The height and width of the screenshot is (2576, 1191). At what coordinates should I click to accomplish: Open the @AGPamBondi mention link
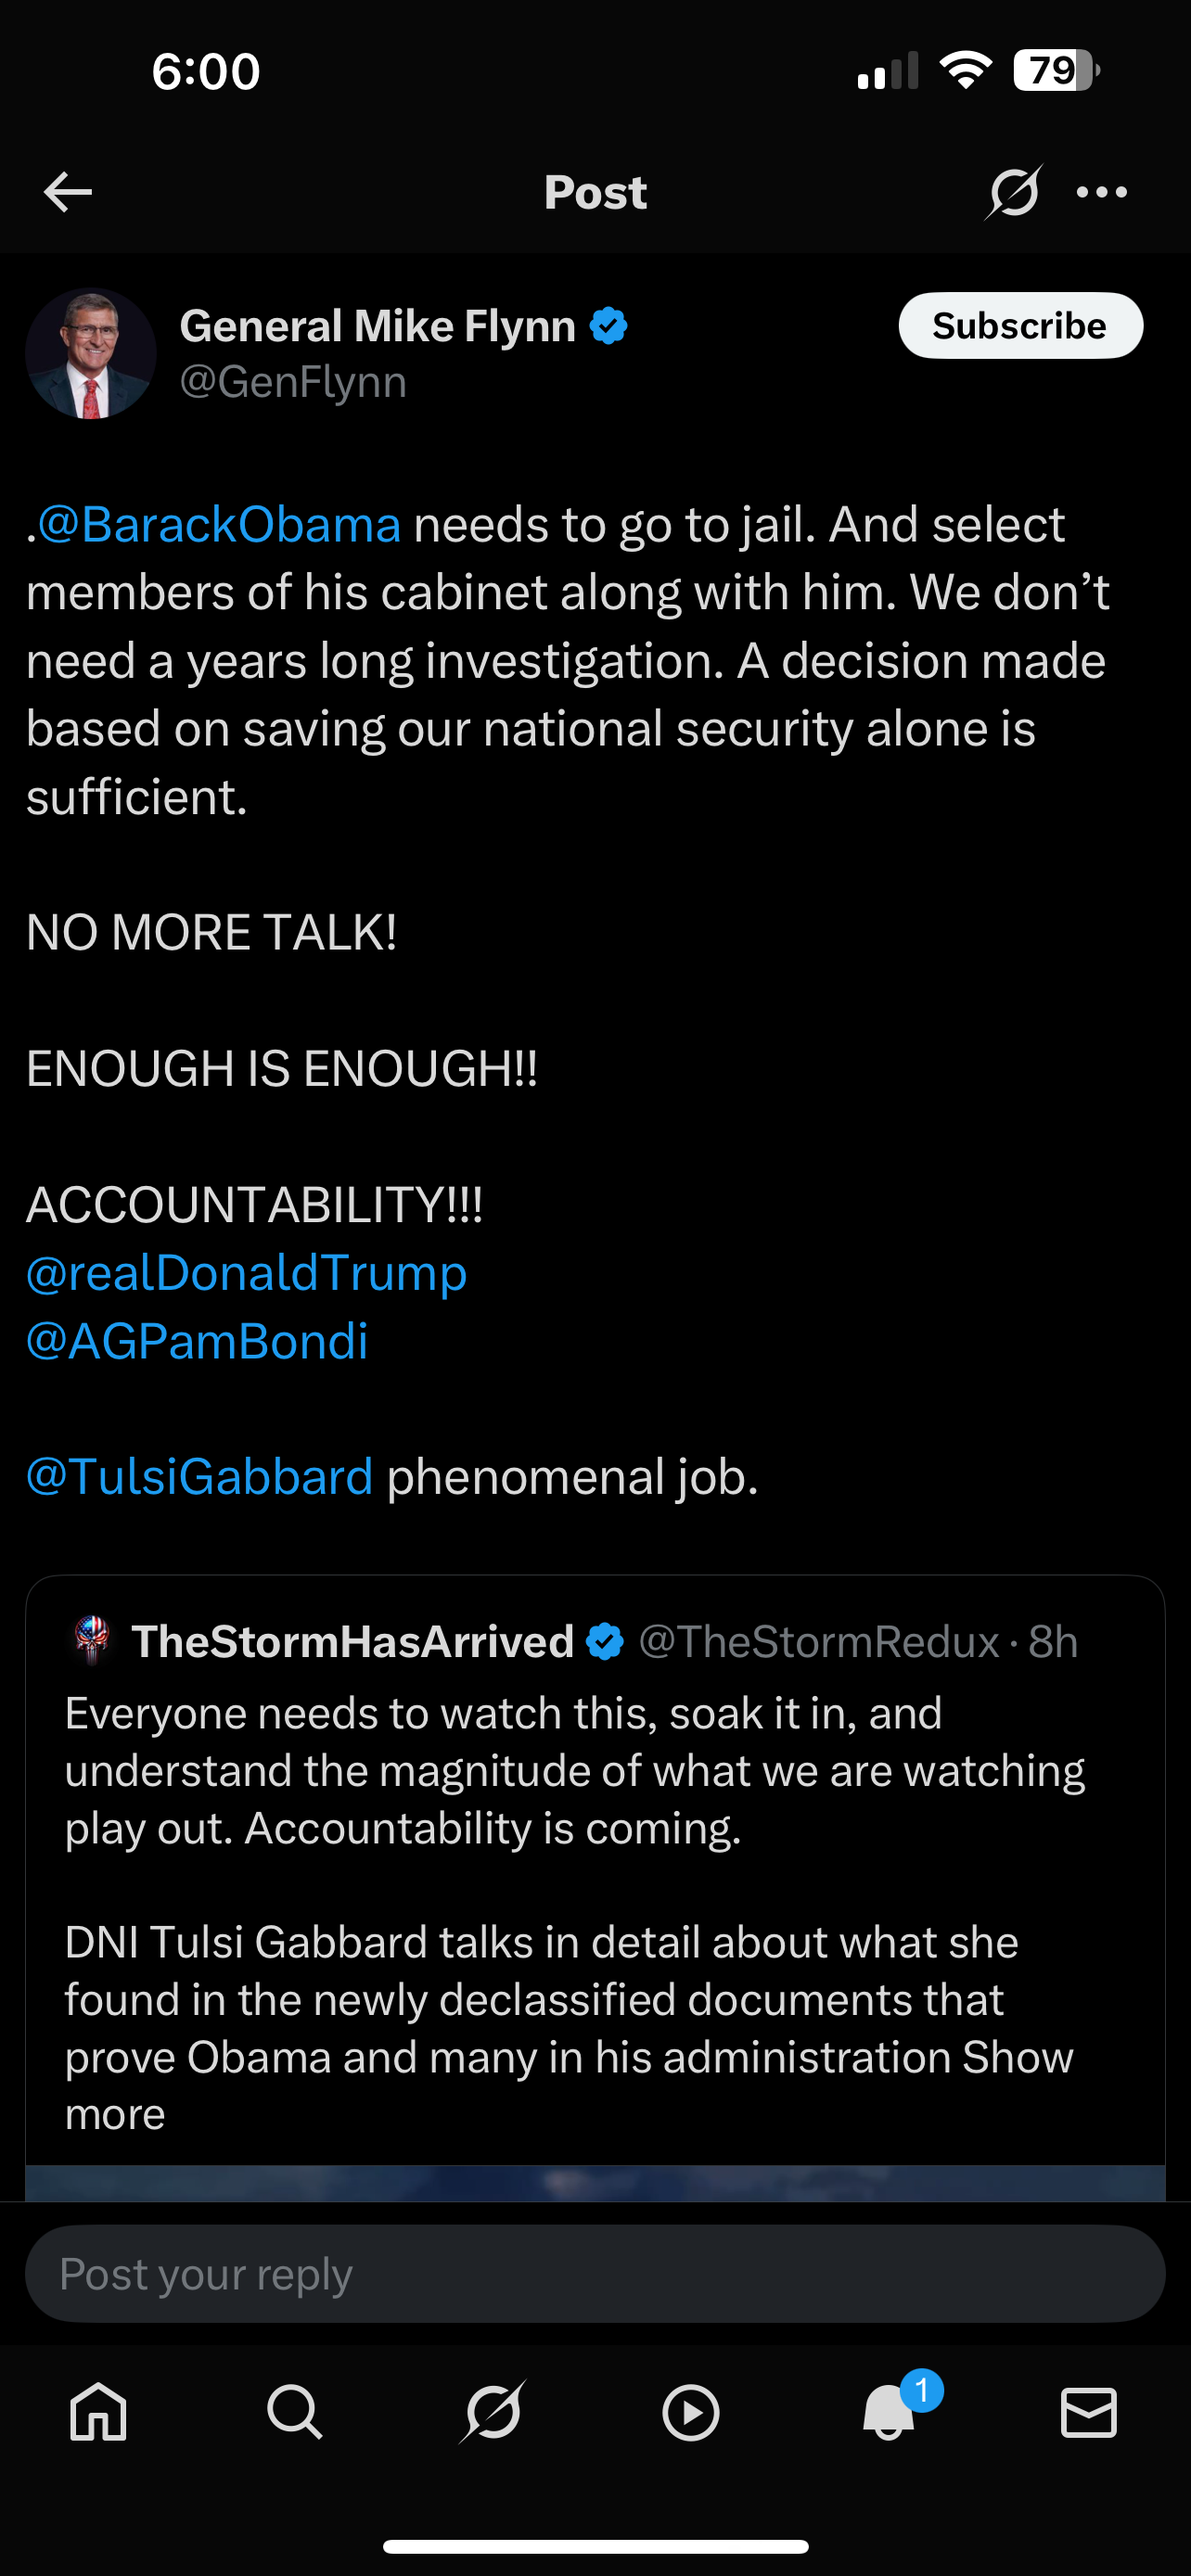click(x=197, y=1341)
